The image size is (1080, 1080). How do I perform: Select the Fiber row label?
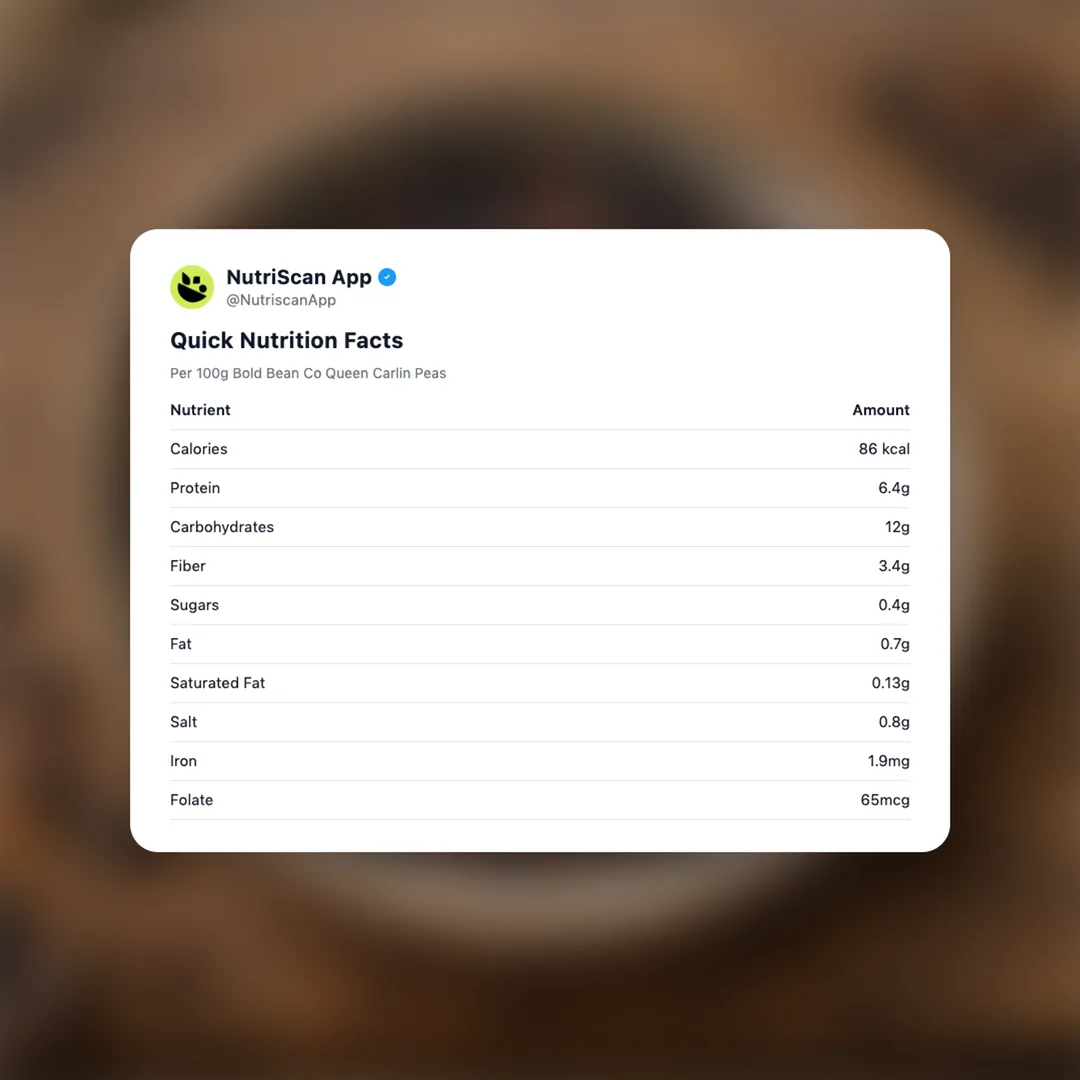188,566
